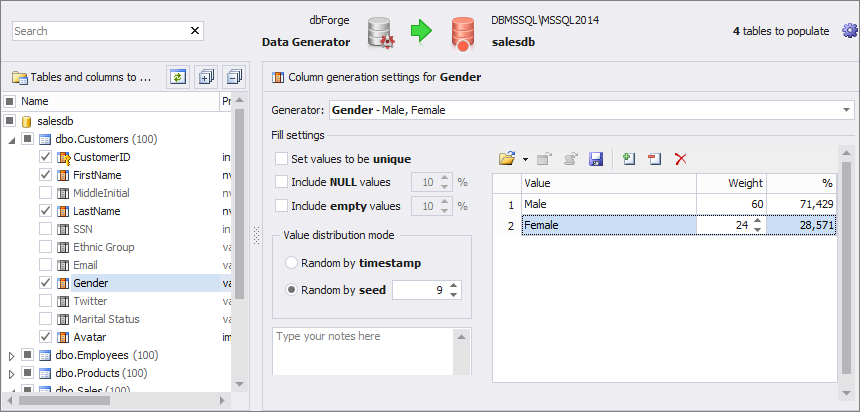Toggle the dbo.Employees table checkbox
Screen dimensions: 860x412
pos(27,355)
